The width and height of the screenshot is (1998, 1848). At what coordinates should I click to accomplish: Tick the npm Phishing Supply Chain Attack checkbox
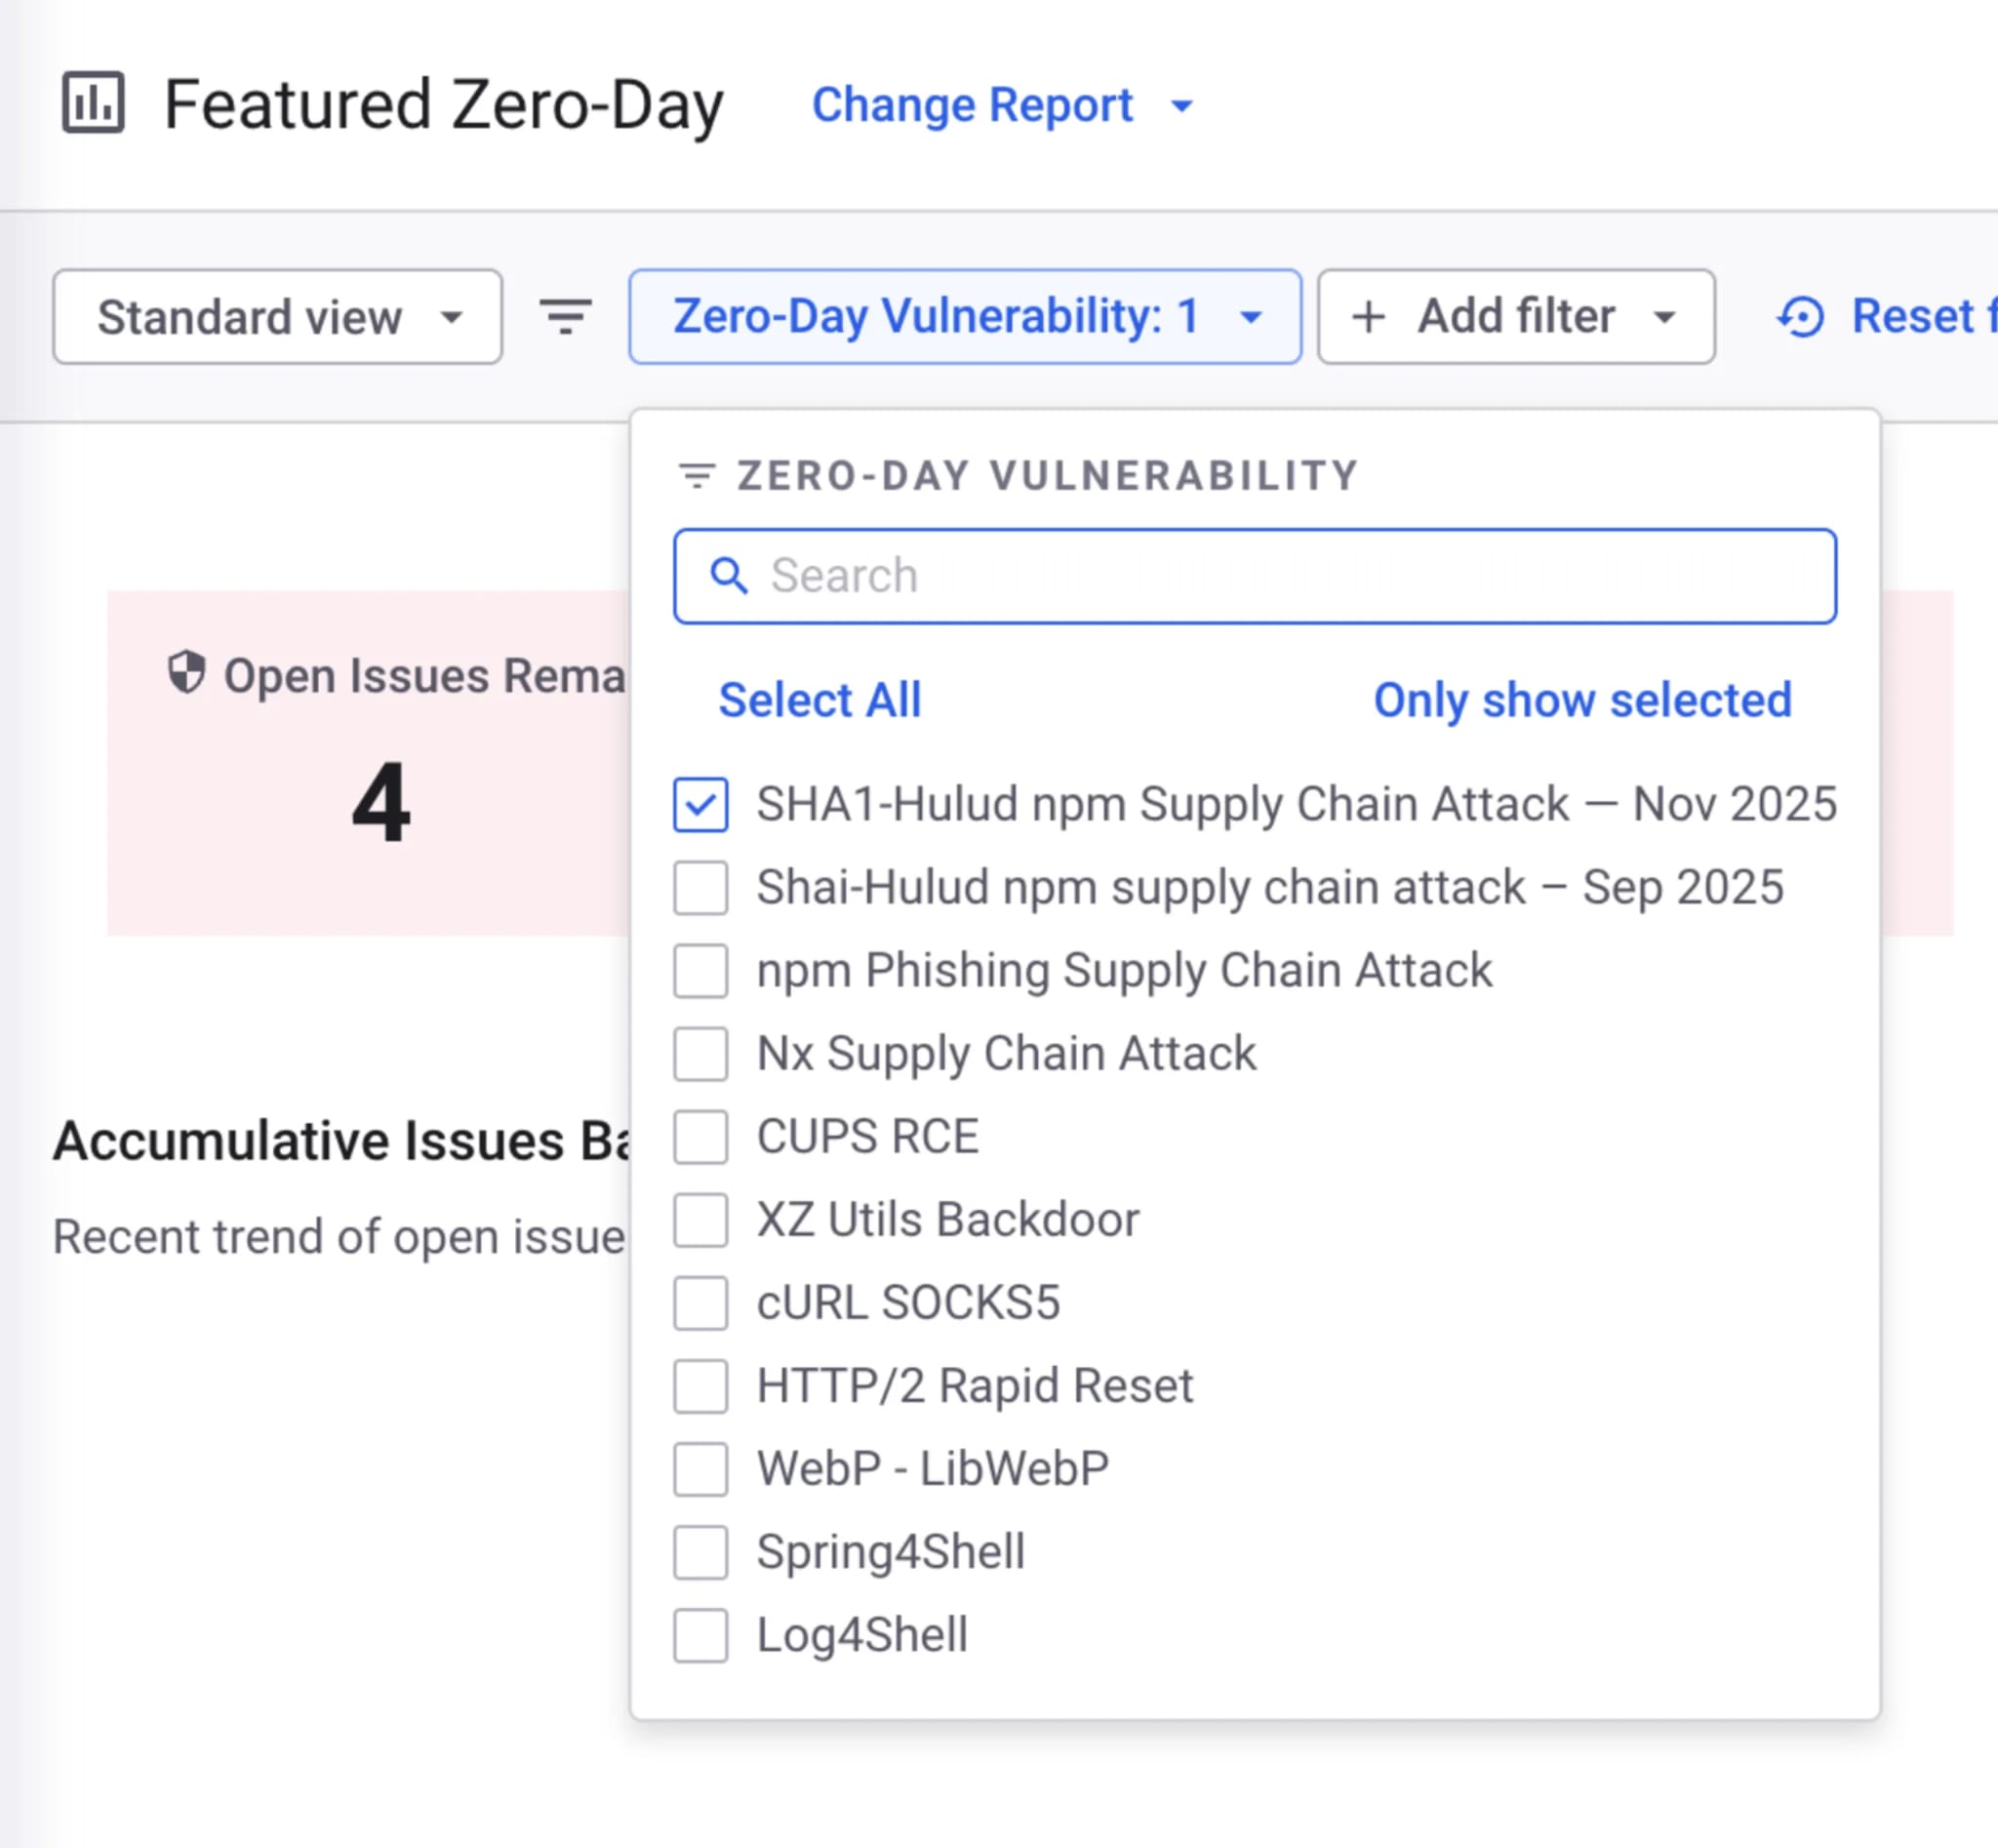(x=701, y=971)
